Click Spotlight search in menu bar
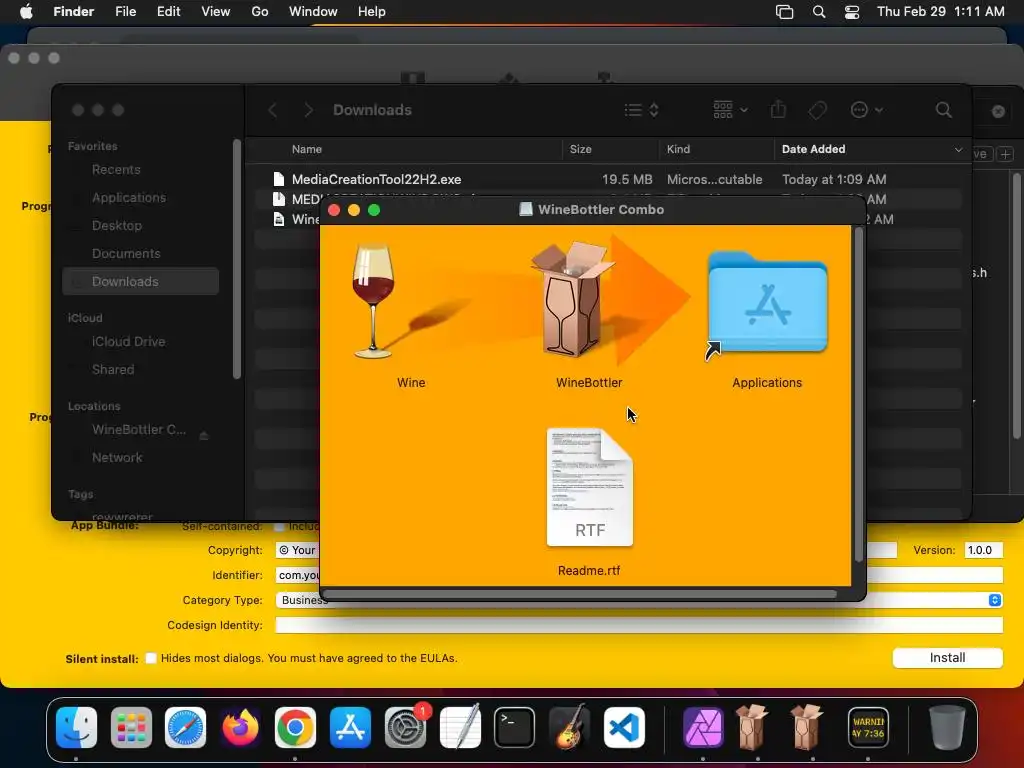The image size is (1024, 768). tap(818, 12)
